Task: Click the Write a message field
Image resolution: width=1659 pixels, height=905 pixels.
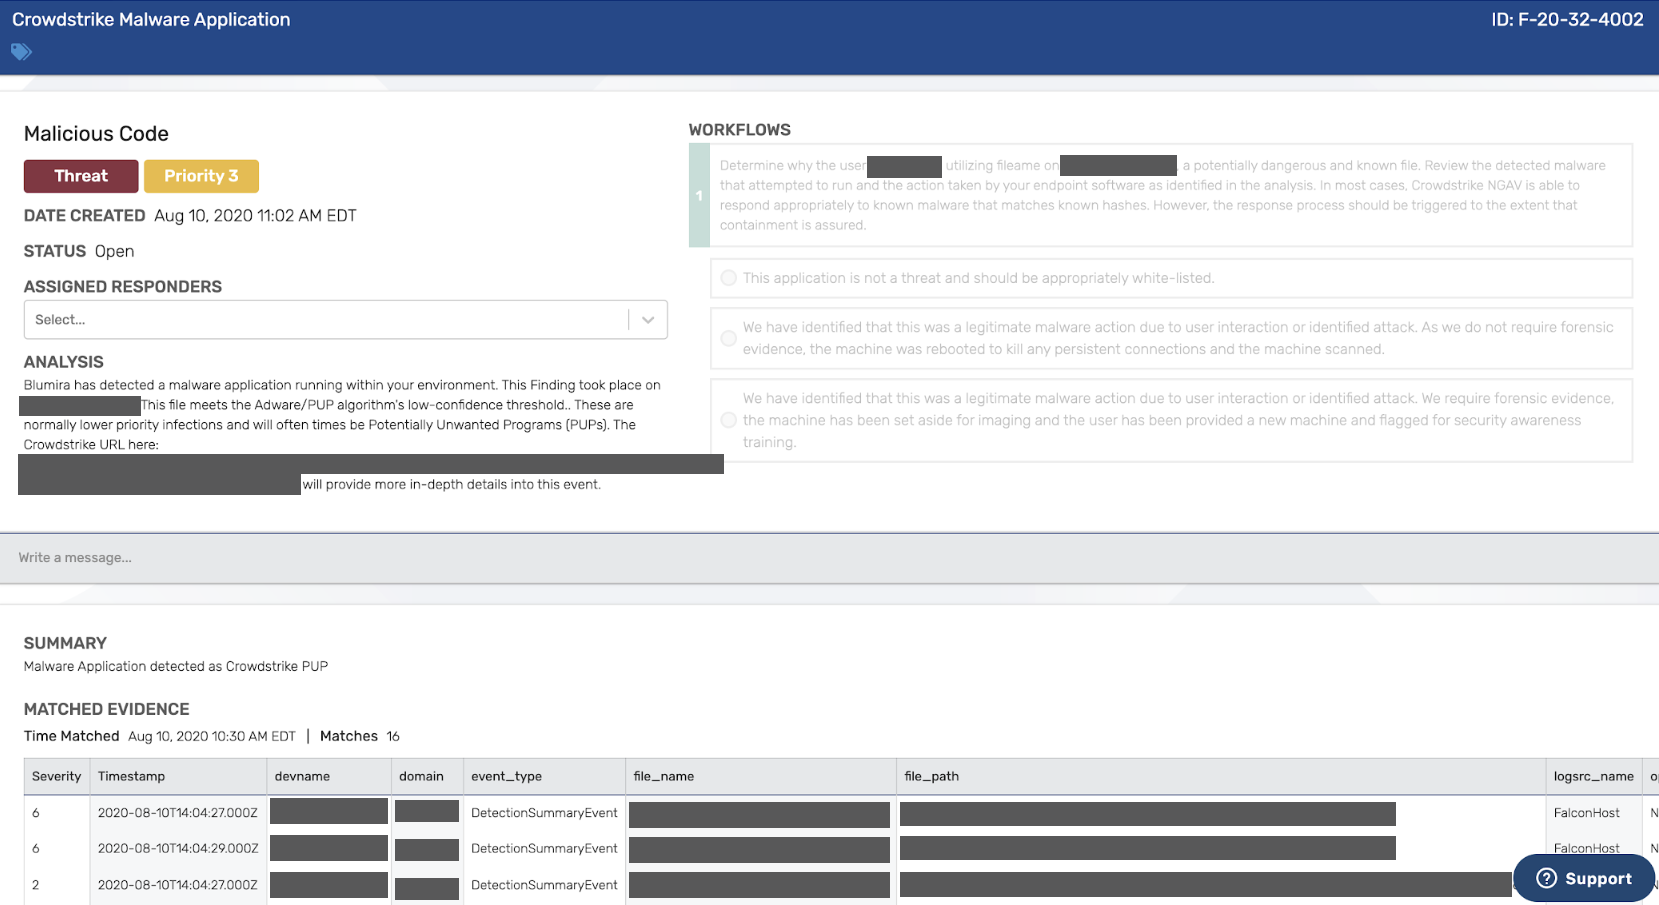Action: (x=829, y=558)
